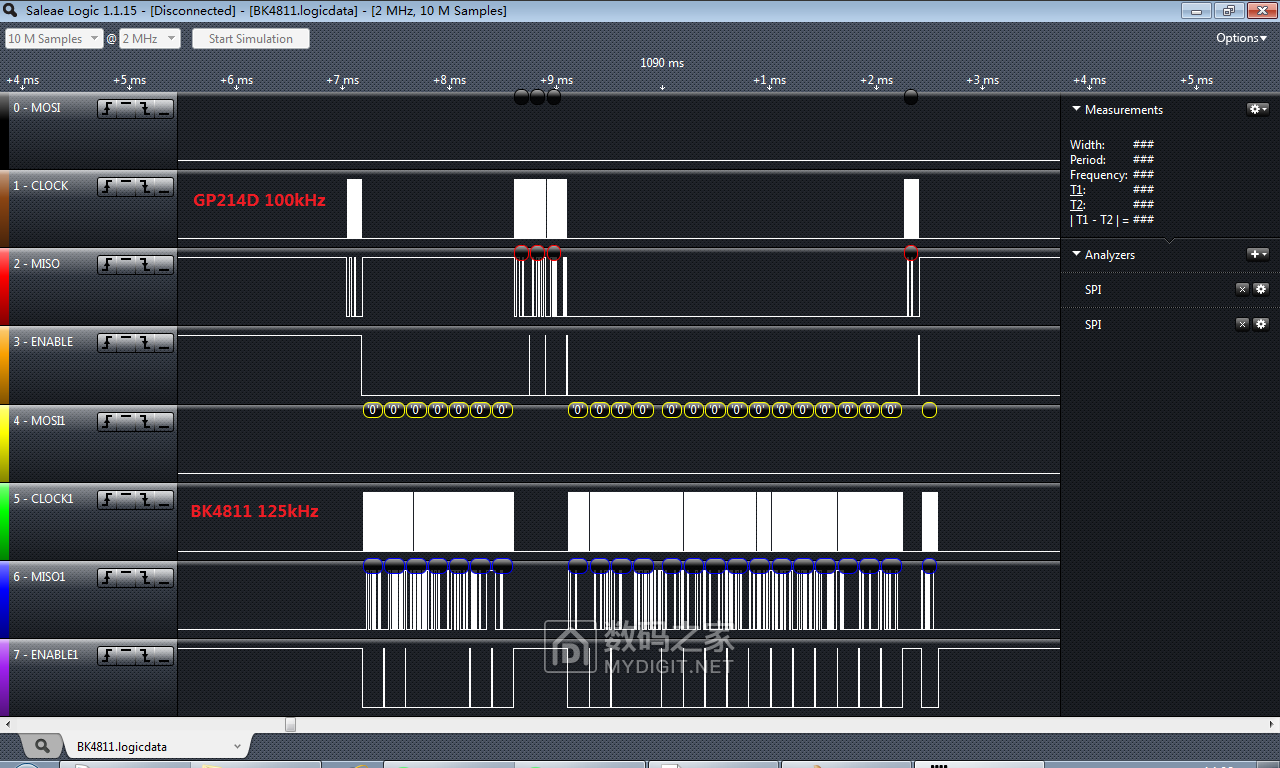
Task: Set falling edge trigger on 0 - MOSI
Action: click(x=145, y=109)
